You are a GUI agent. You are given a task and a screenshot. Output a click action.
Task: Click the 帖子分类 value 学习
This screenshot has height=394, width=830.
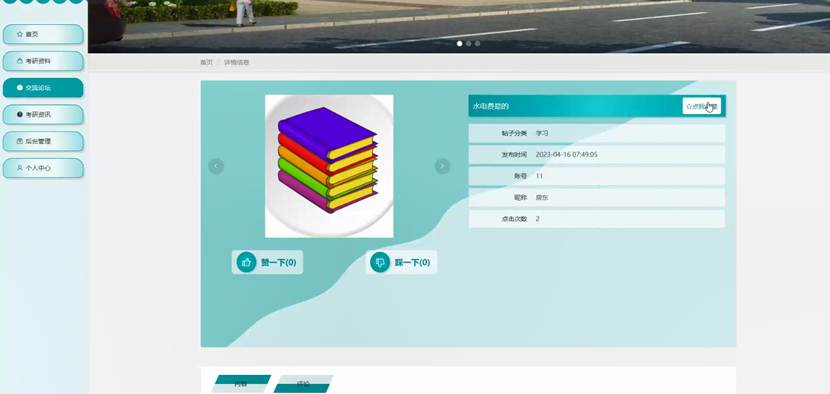coord(542,133)
